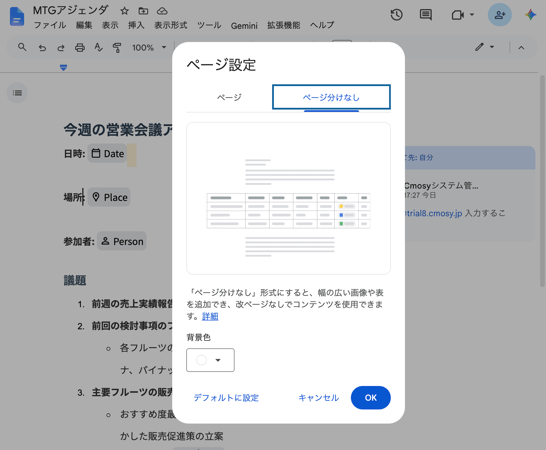This screenshot has height=450, width=546.
Task: Expand the video call options arrow
Action: (x=472, y=15)
